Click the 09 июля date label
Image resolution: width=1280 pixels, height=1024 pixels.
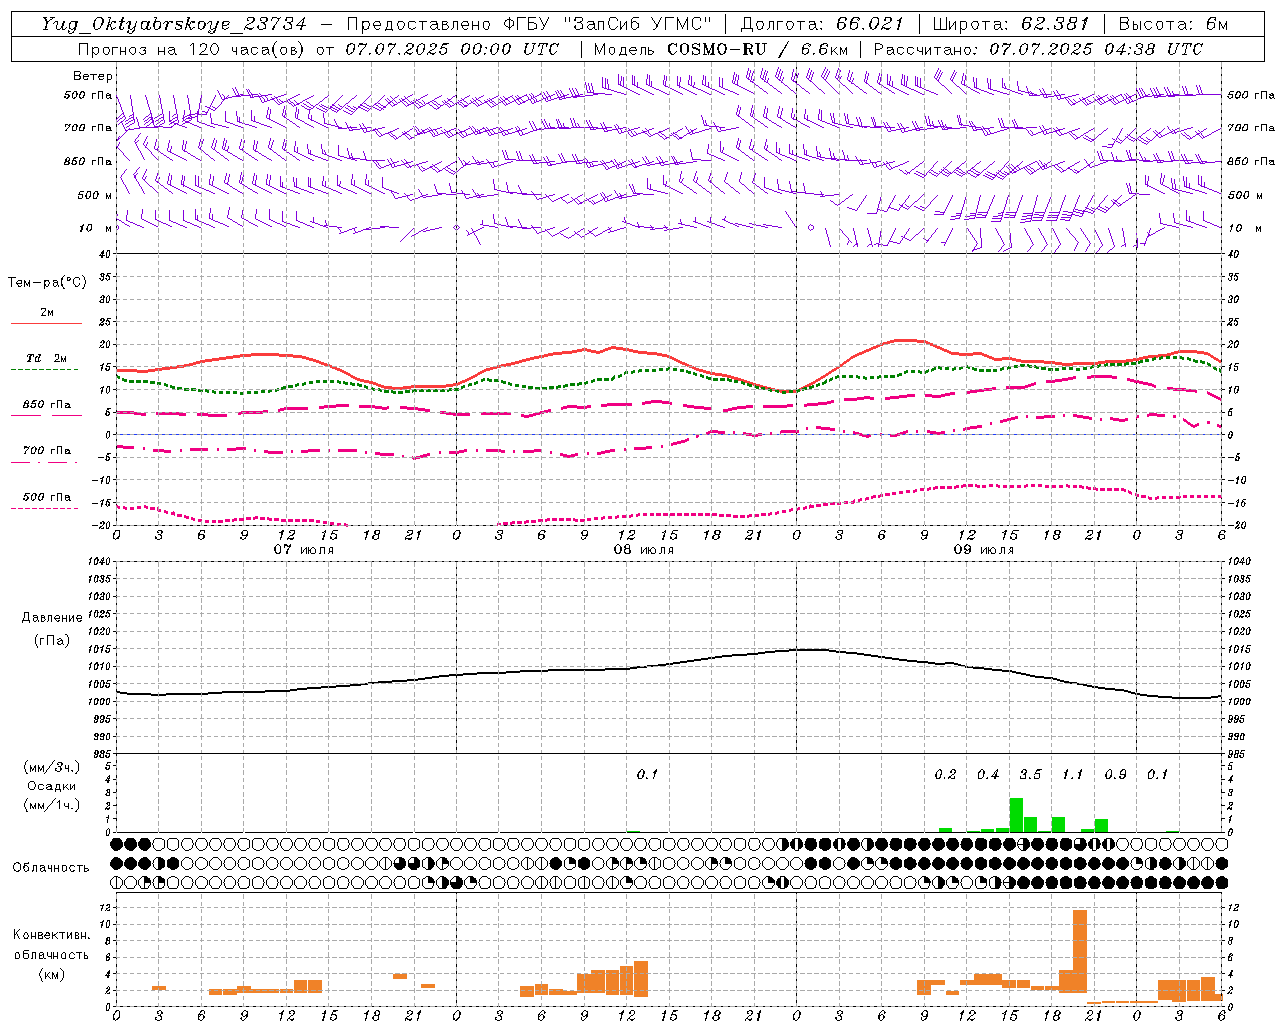(984, 550)
